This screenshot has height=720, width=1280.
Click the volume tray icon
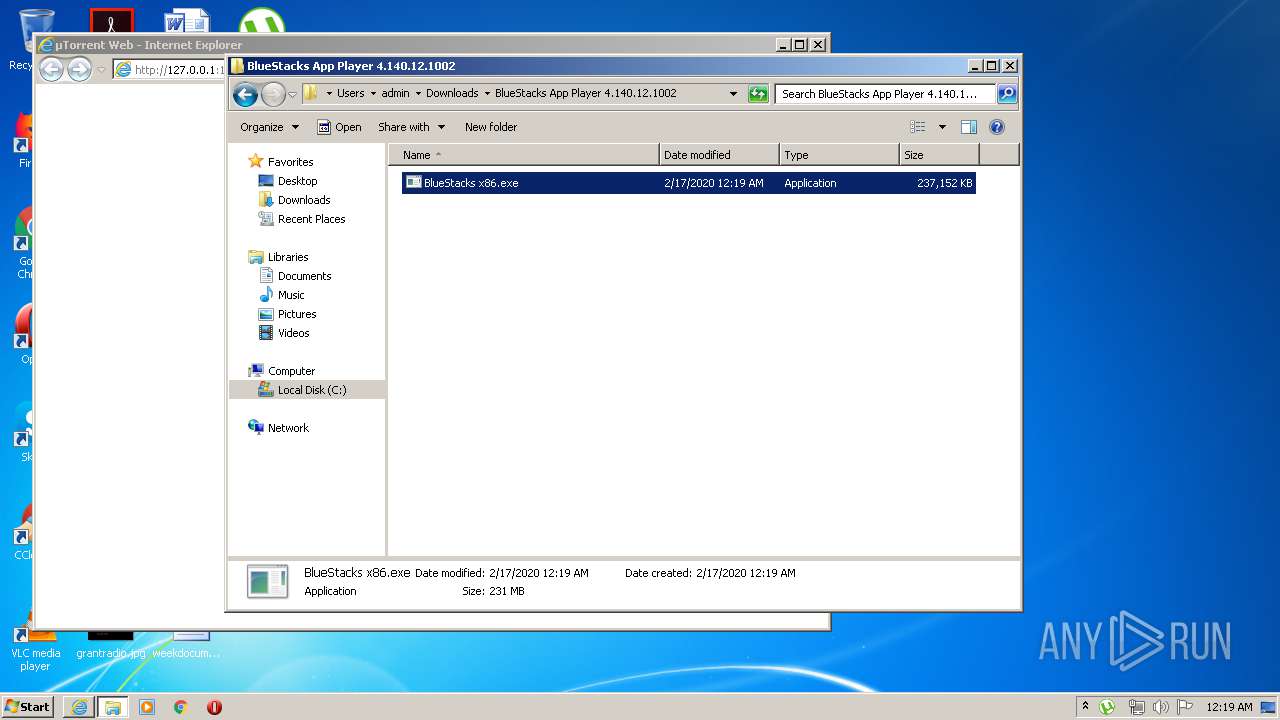[1161, 707]
